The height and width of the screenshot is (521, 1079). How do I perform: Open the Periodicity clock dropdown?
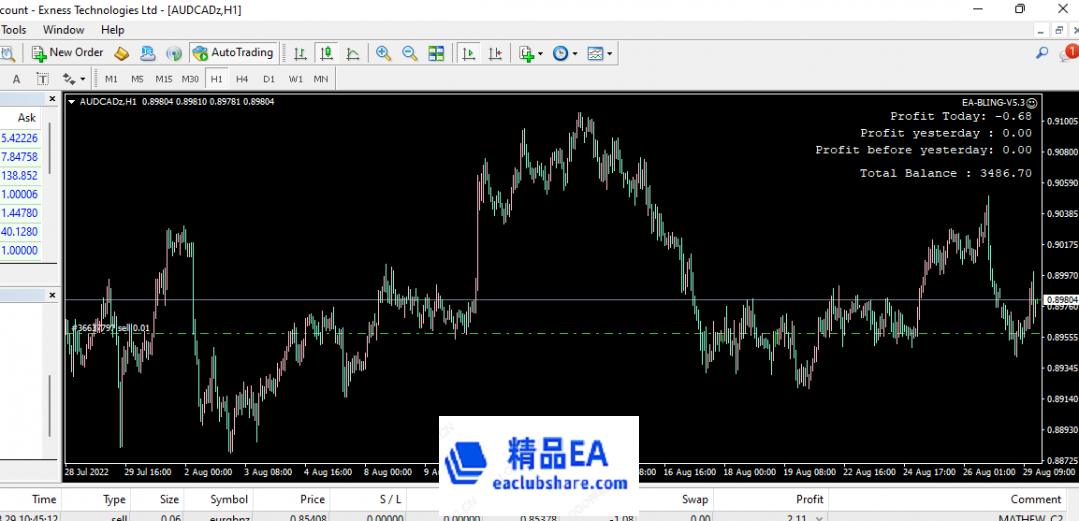[565, 53]
